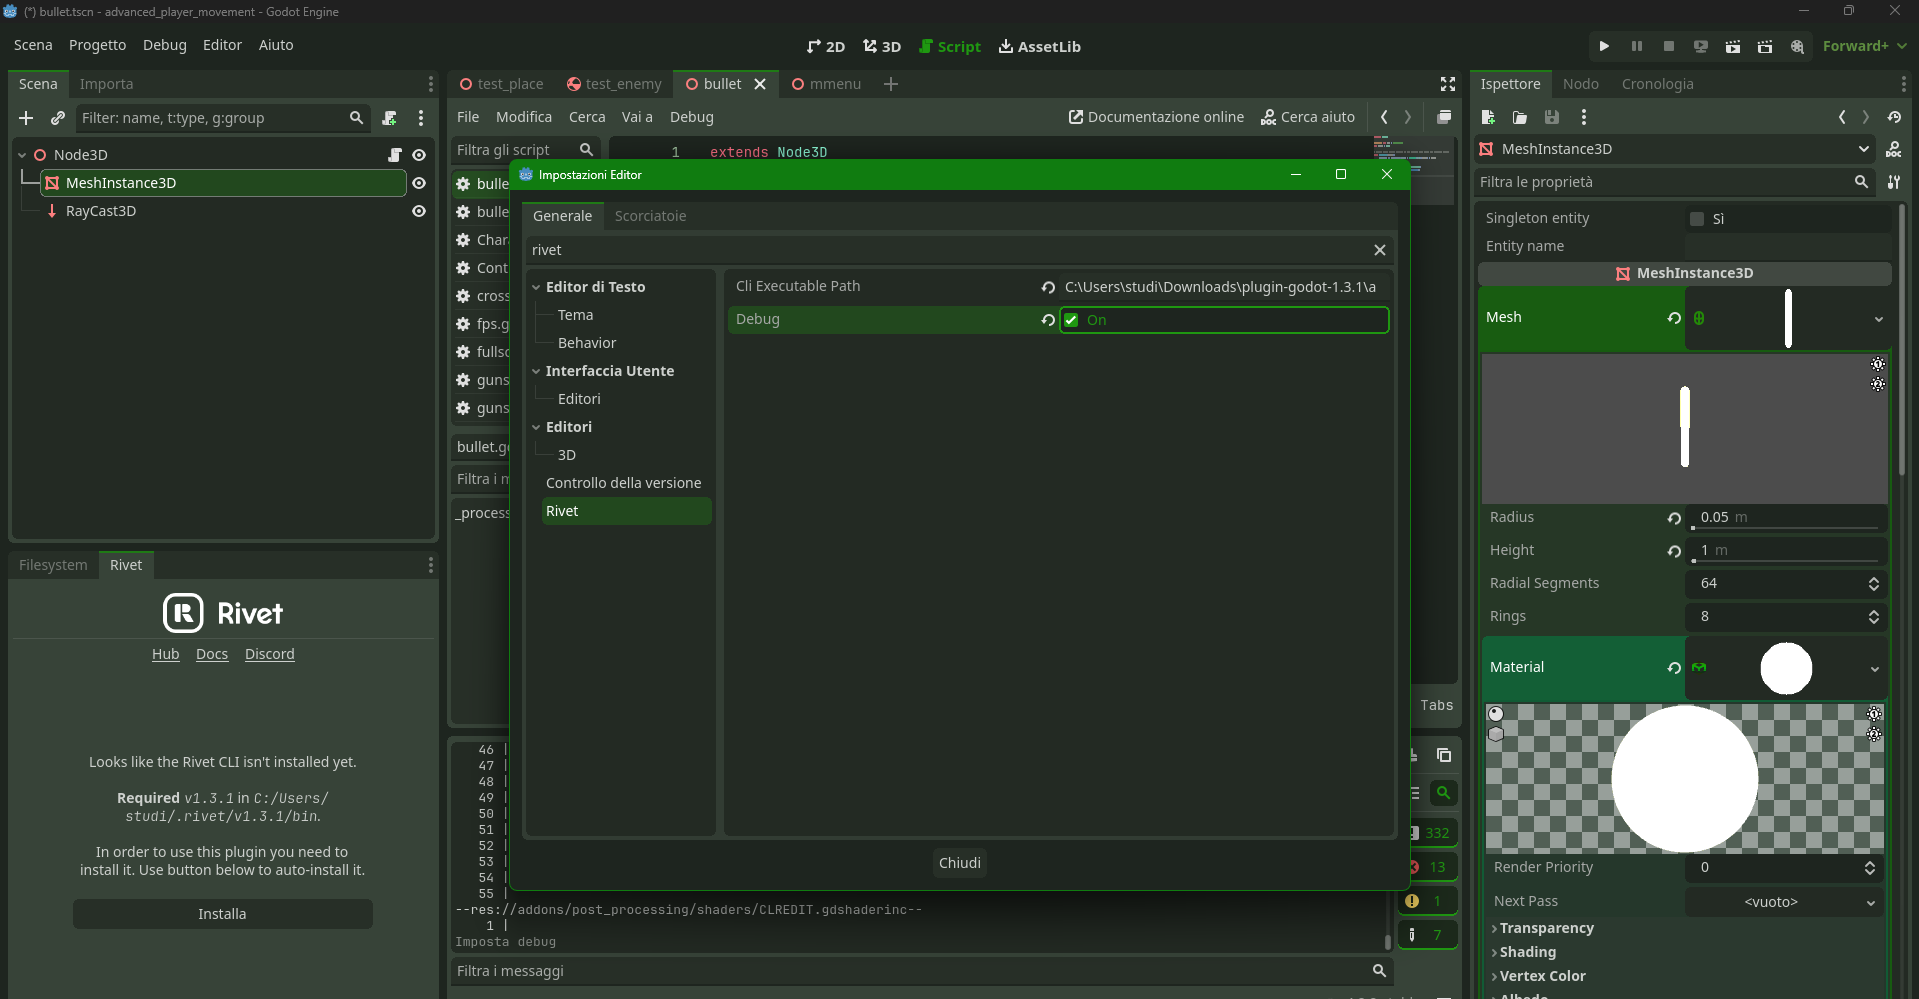Run the project with Play button
Viewport: 1919px width, 999px height.
click(x=1604, y=46)
